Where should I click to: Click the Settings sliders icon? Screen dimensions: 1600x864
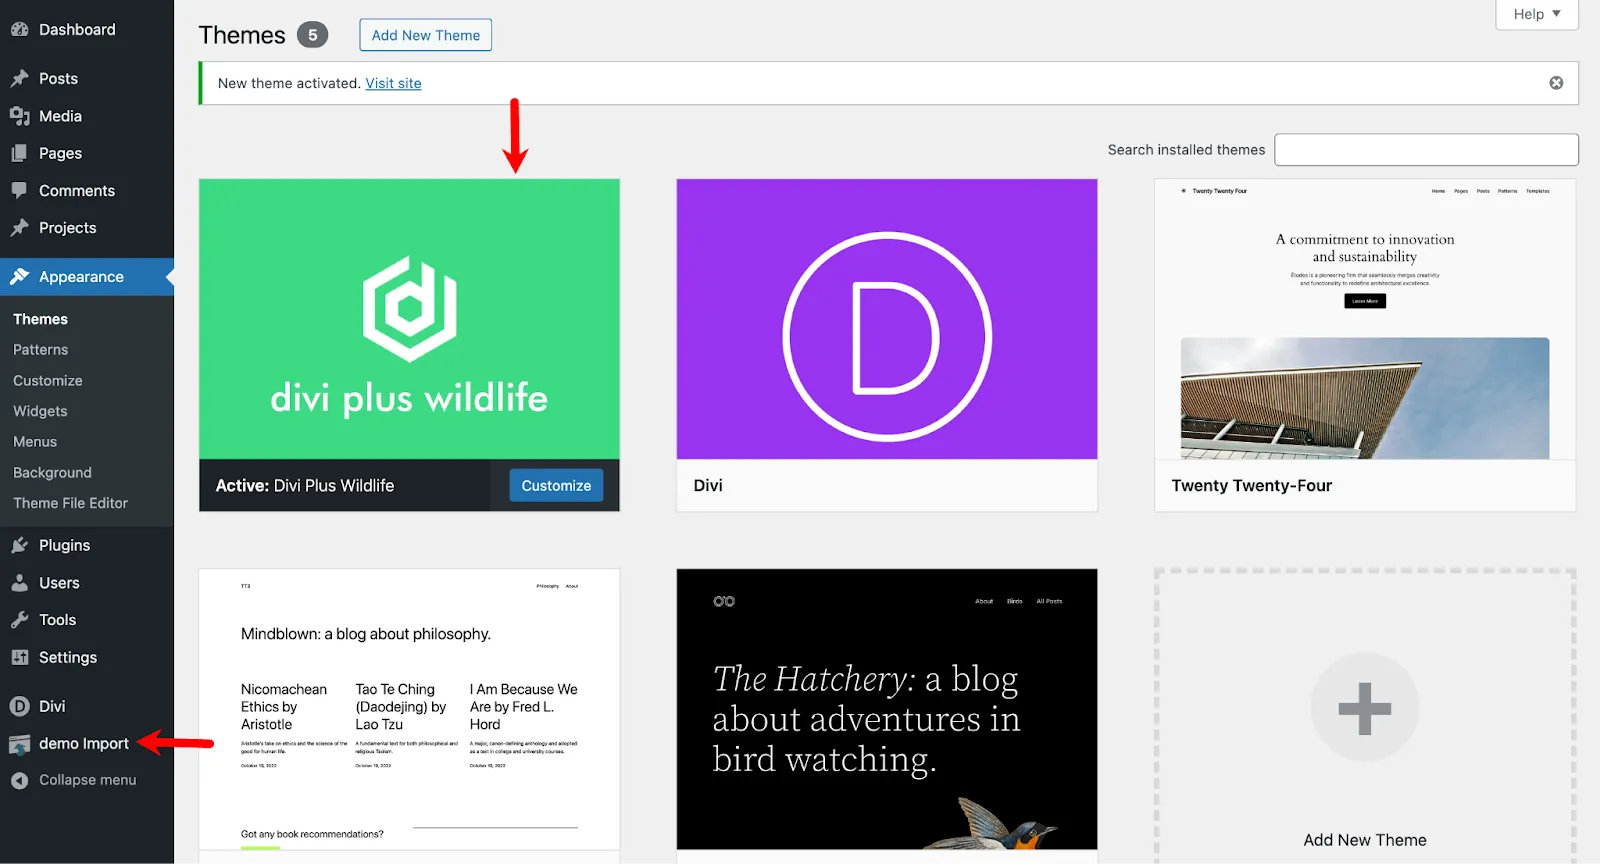pos(20,657)
